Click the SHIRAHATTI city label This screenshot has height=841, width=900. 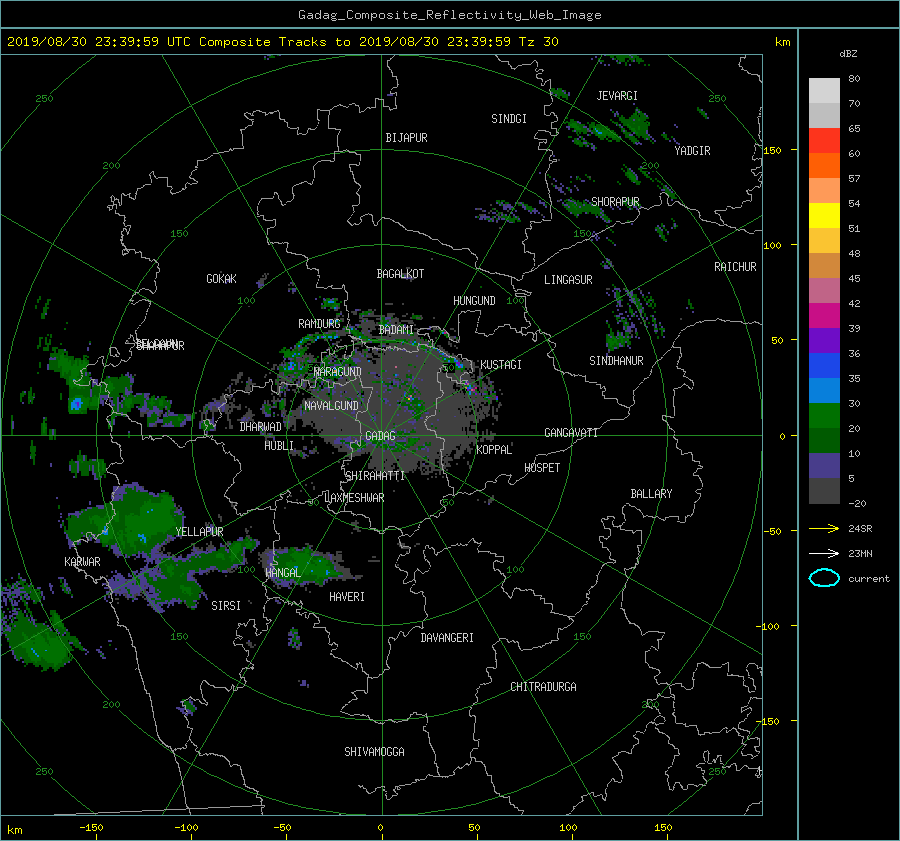point(375,476)
